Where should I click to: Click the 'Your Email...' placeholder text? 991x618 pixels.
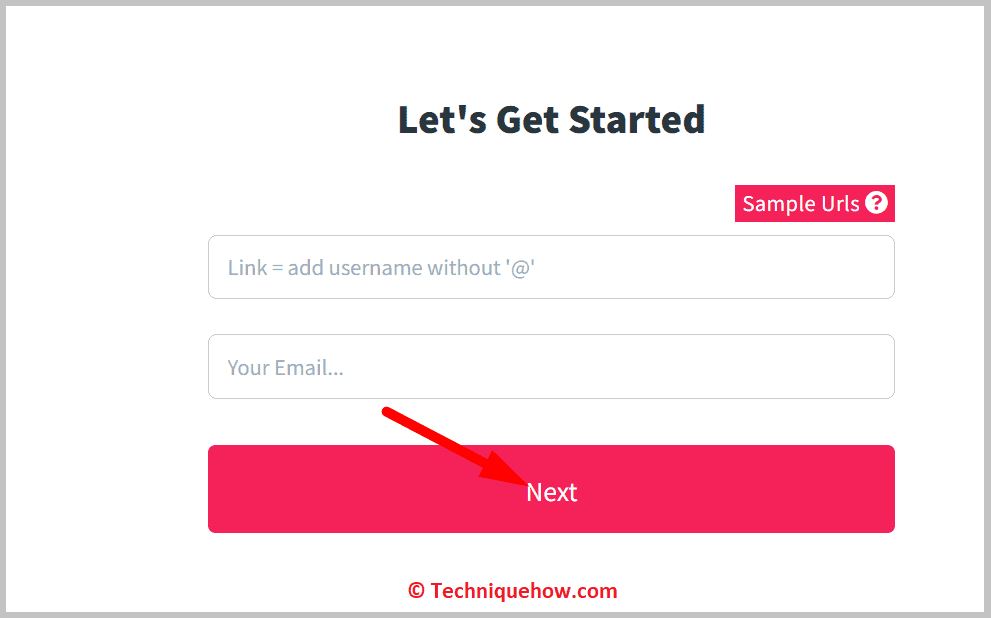tap(286, 368)
